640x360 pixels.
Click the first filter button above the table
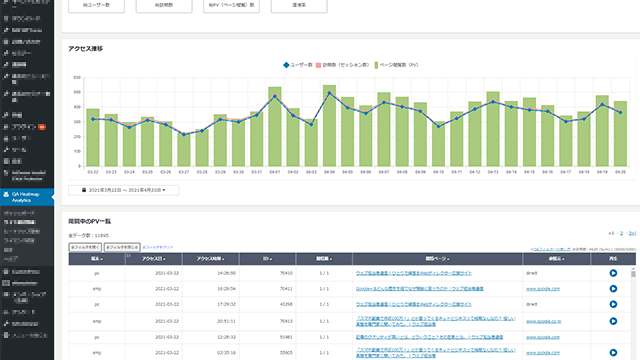click(85, 247)
